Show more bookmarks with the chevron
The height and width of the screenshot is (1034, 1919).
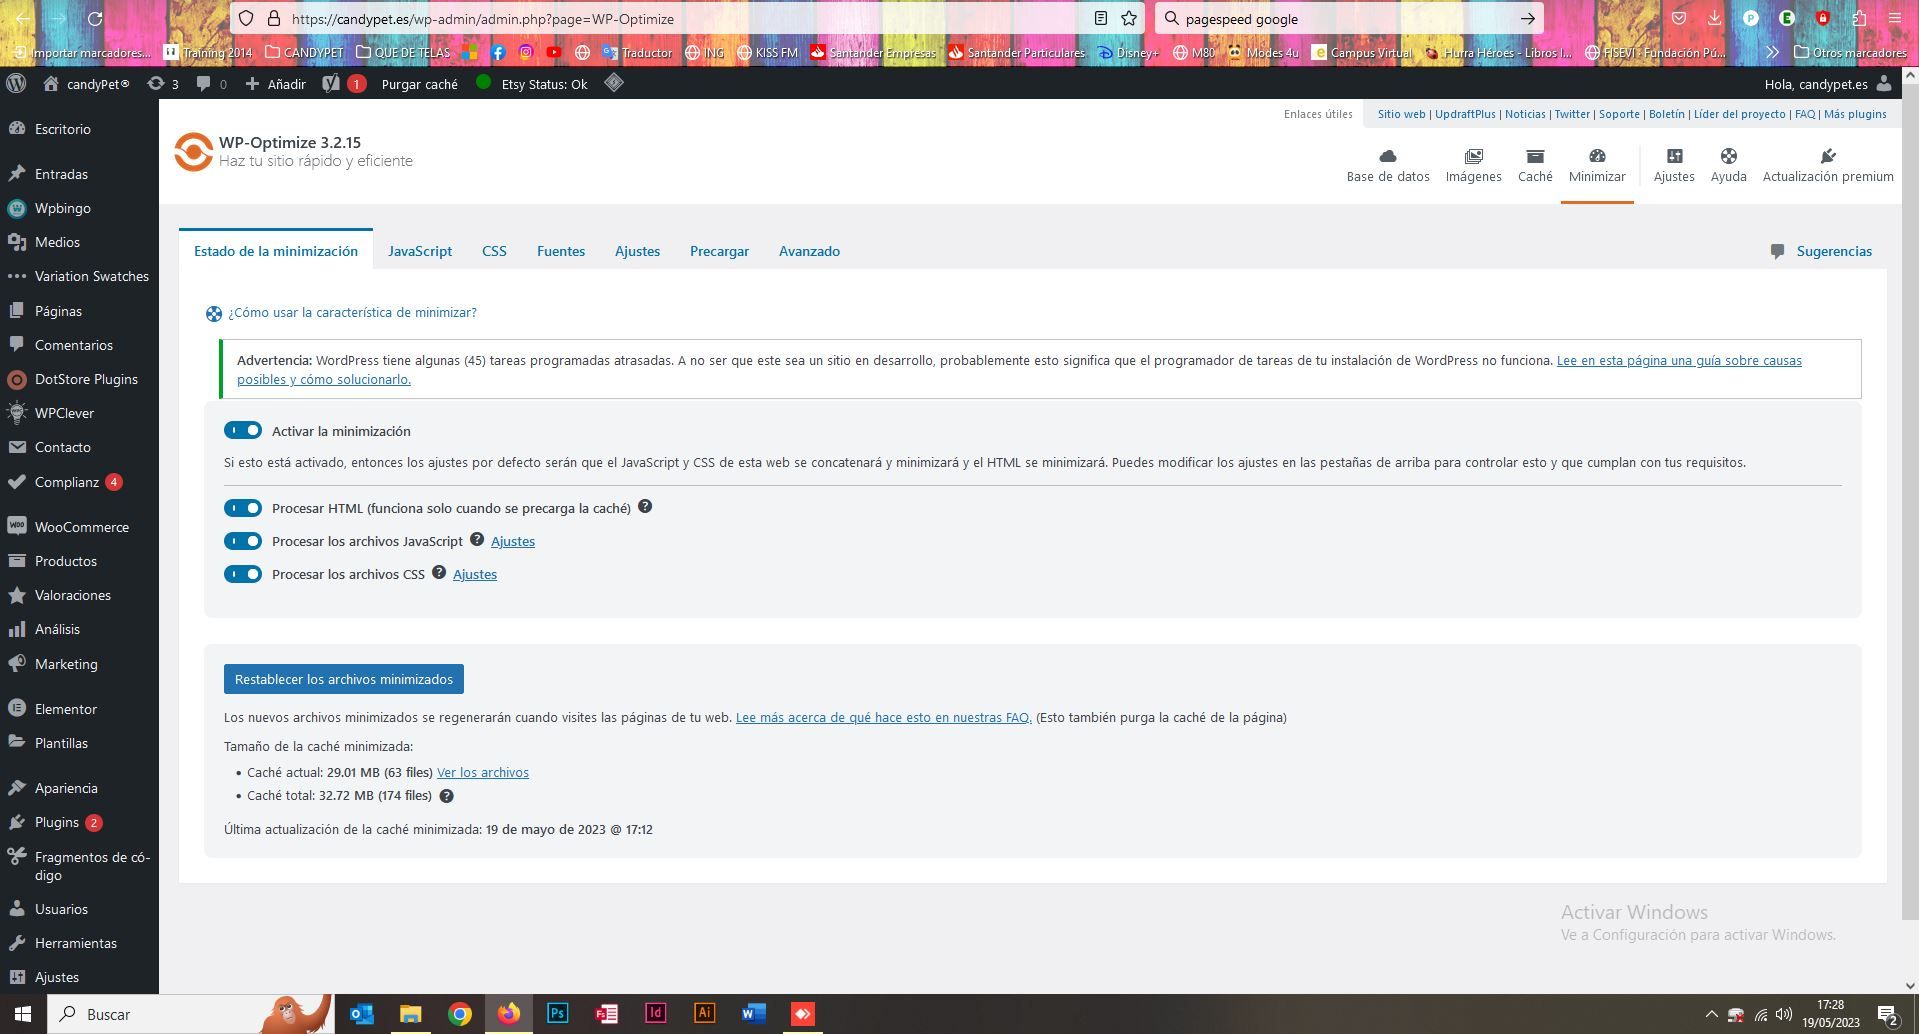pyautogui.click(x=1772, y=52)
